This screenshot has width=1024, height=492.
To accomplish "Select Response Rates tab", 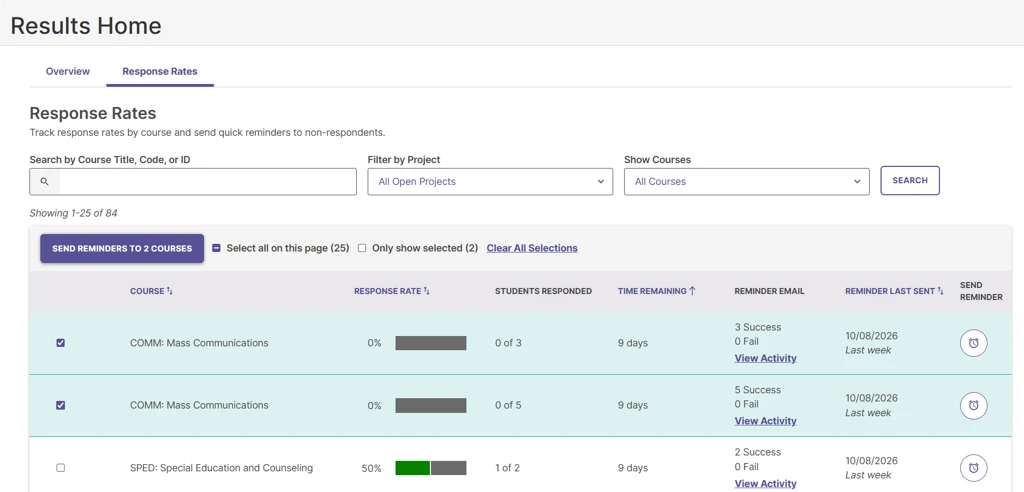I will click(x=160, y=71).
